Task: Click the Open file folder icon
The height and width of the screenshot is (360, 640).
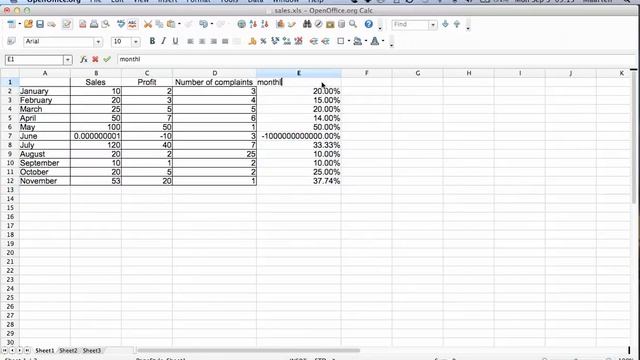Action: point(28,24)
